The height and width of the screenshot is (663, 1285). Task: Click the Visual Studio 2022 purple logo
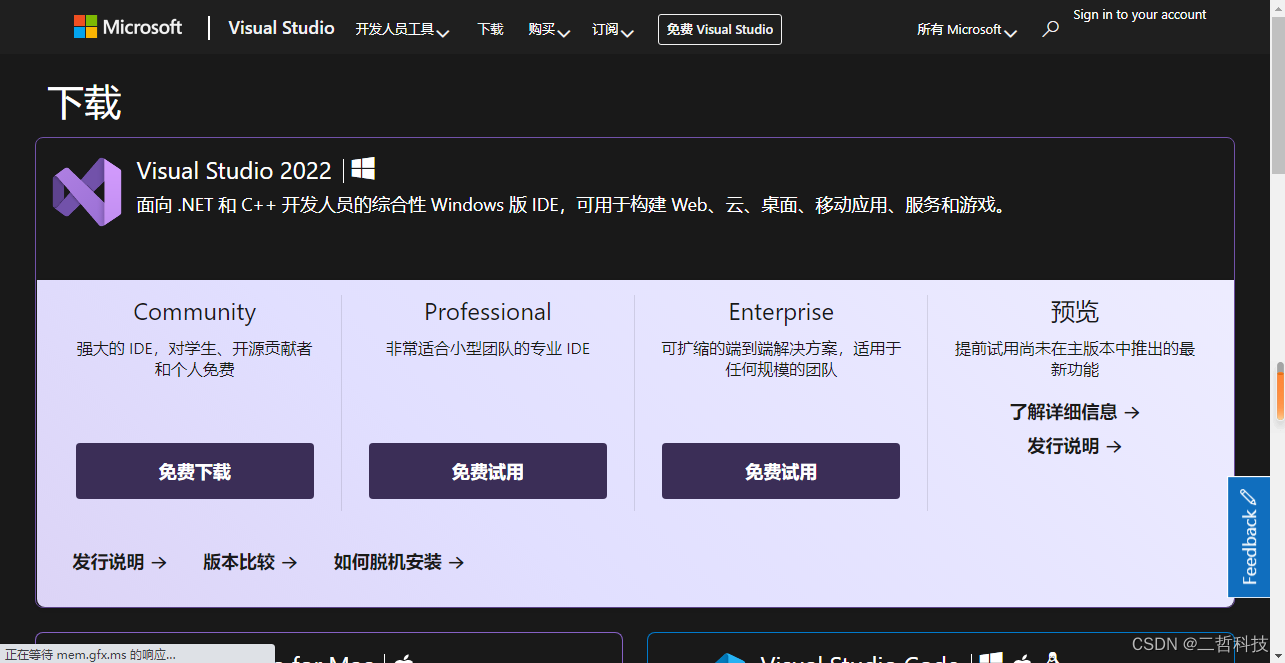point(87,191)
